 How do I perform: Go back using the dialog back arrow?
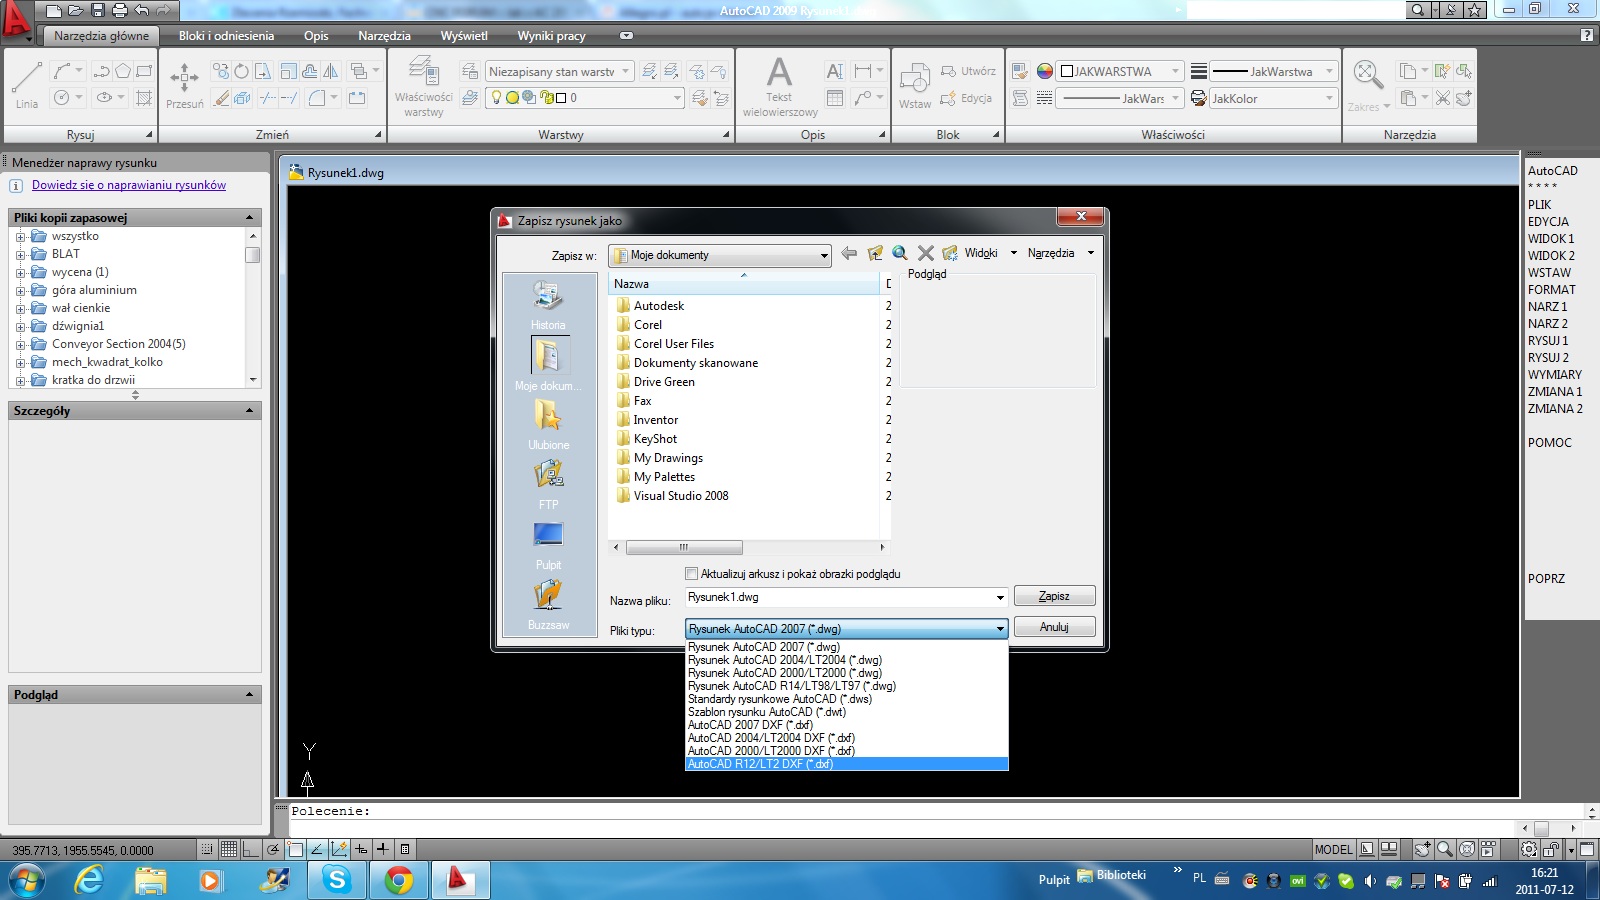849,253
